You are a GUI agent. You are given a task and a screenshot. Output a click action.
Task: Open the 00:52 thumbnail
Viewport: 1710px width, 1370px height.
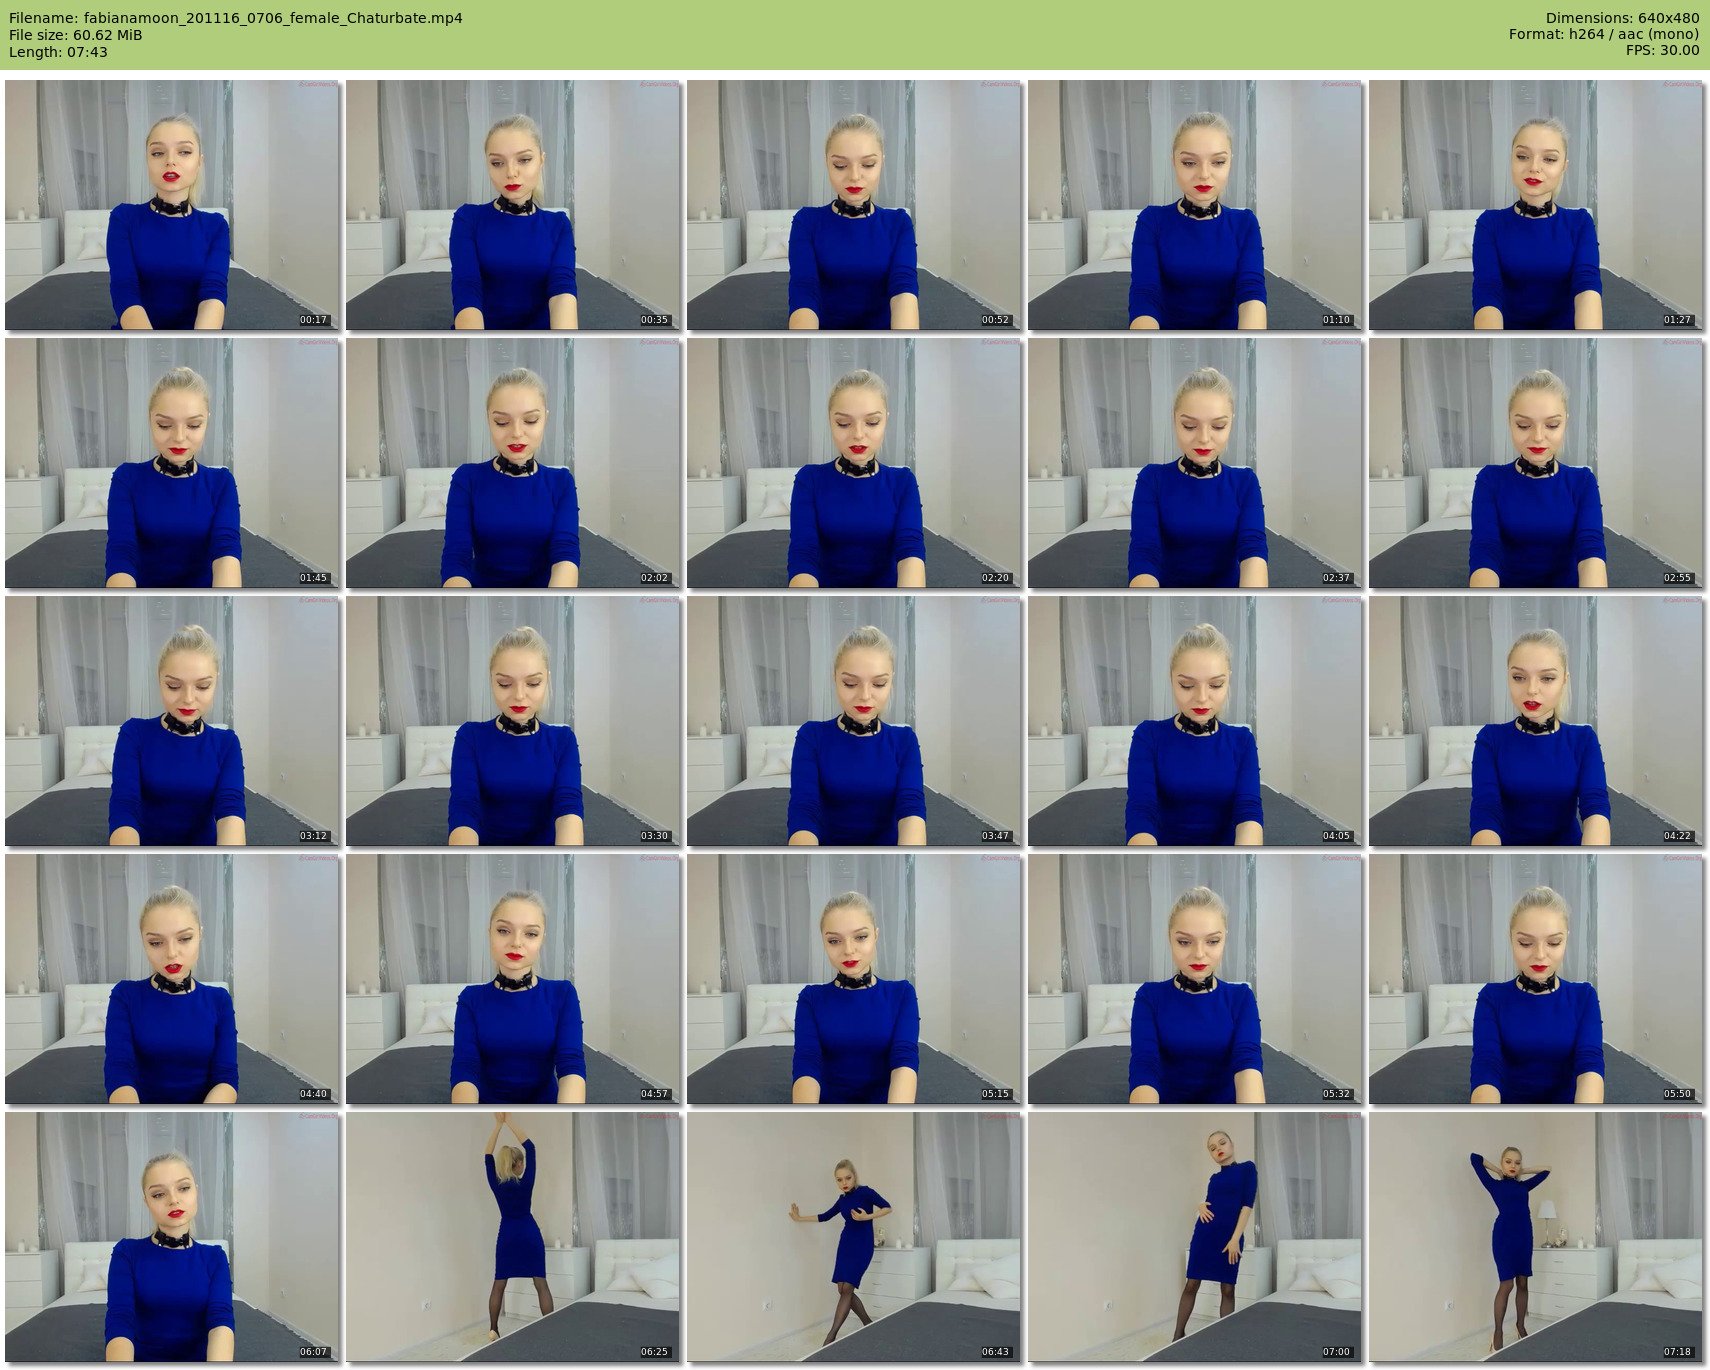(854, 205)
